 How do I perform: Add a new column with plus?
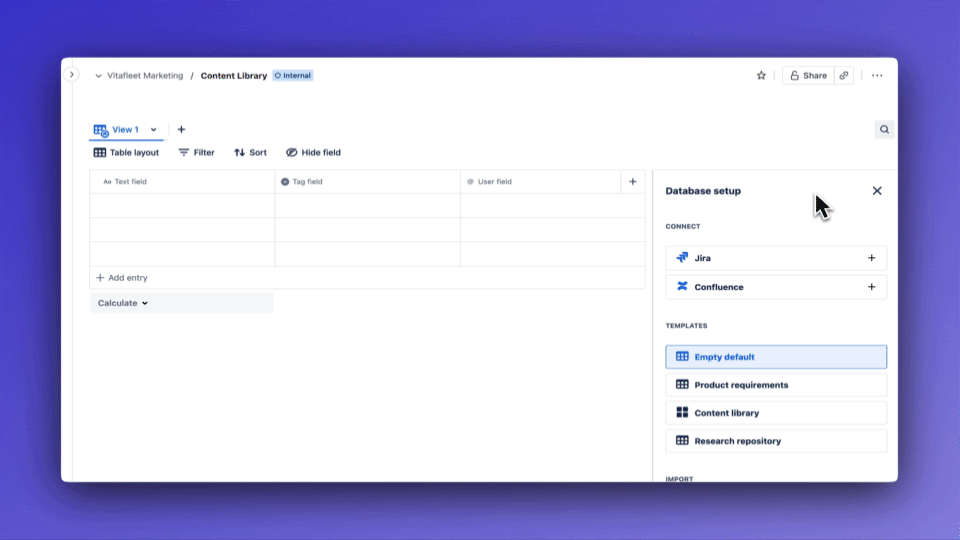point(632,182)
